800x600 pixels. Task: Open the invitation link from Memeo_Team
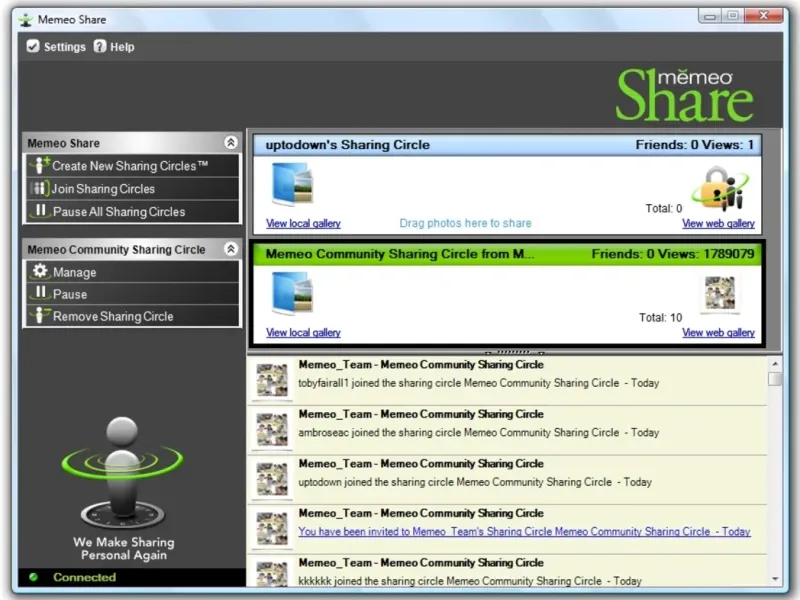pyautogui.click(x=524, y=532)
